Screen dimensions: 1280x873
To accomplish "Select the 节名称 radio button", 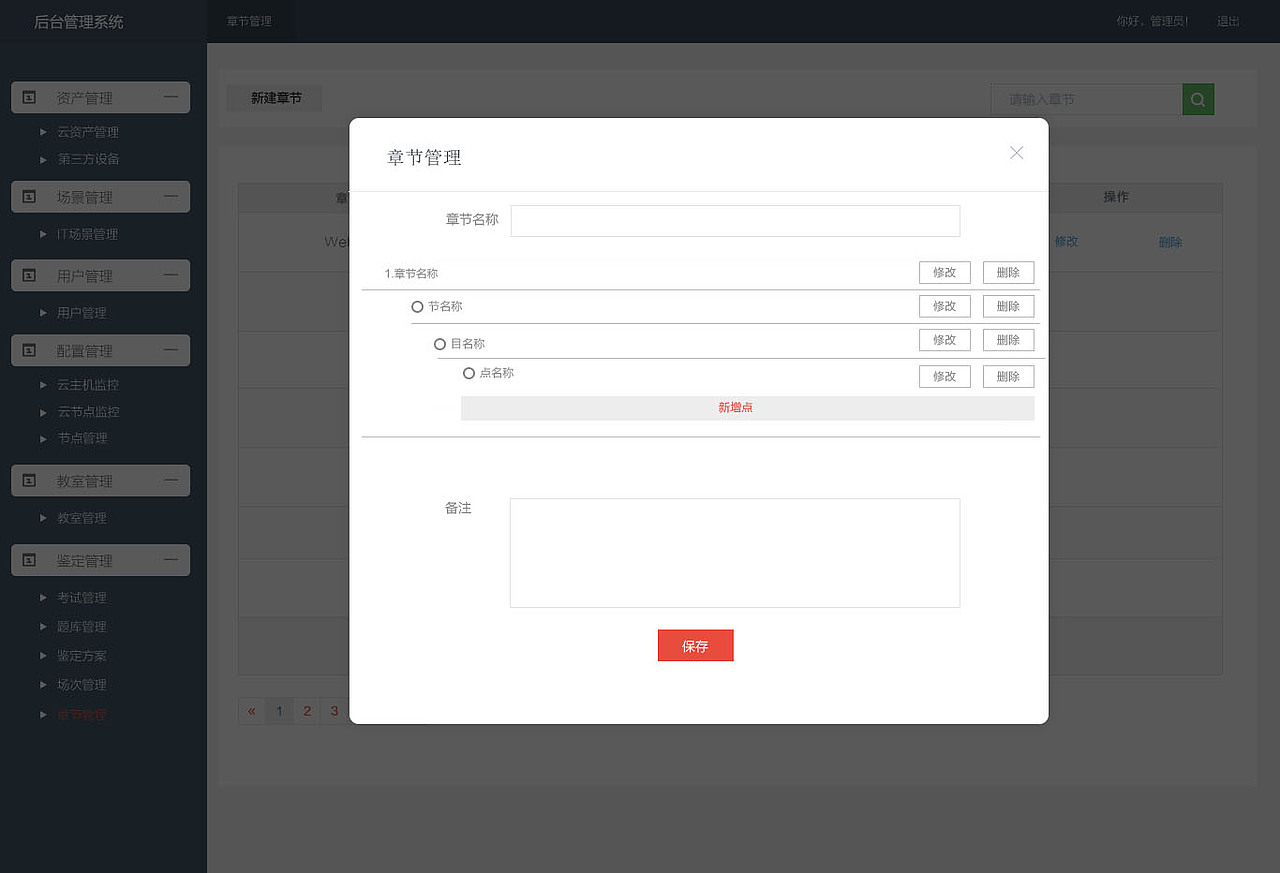I will click(417, 307).
